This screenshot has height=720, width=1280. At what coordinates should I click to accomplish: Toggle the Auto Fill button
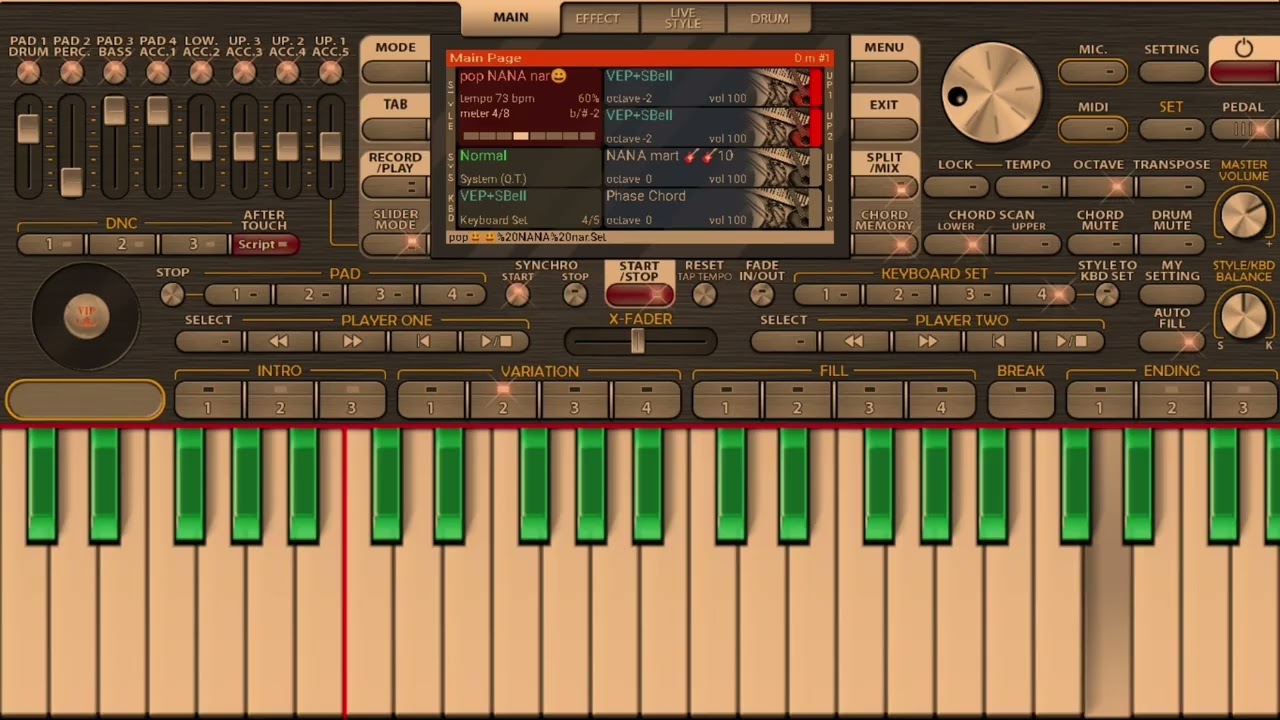point(1172,341)
